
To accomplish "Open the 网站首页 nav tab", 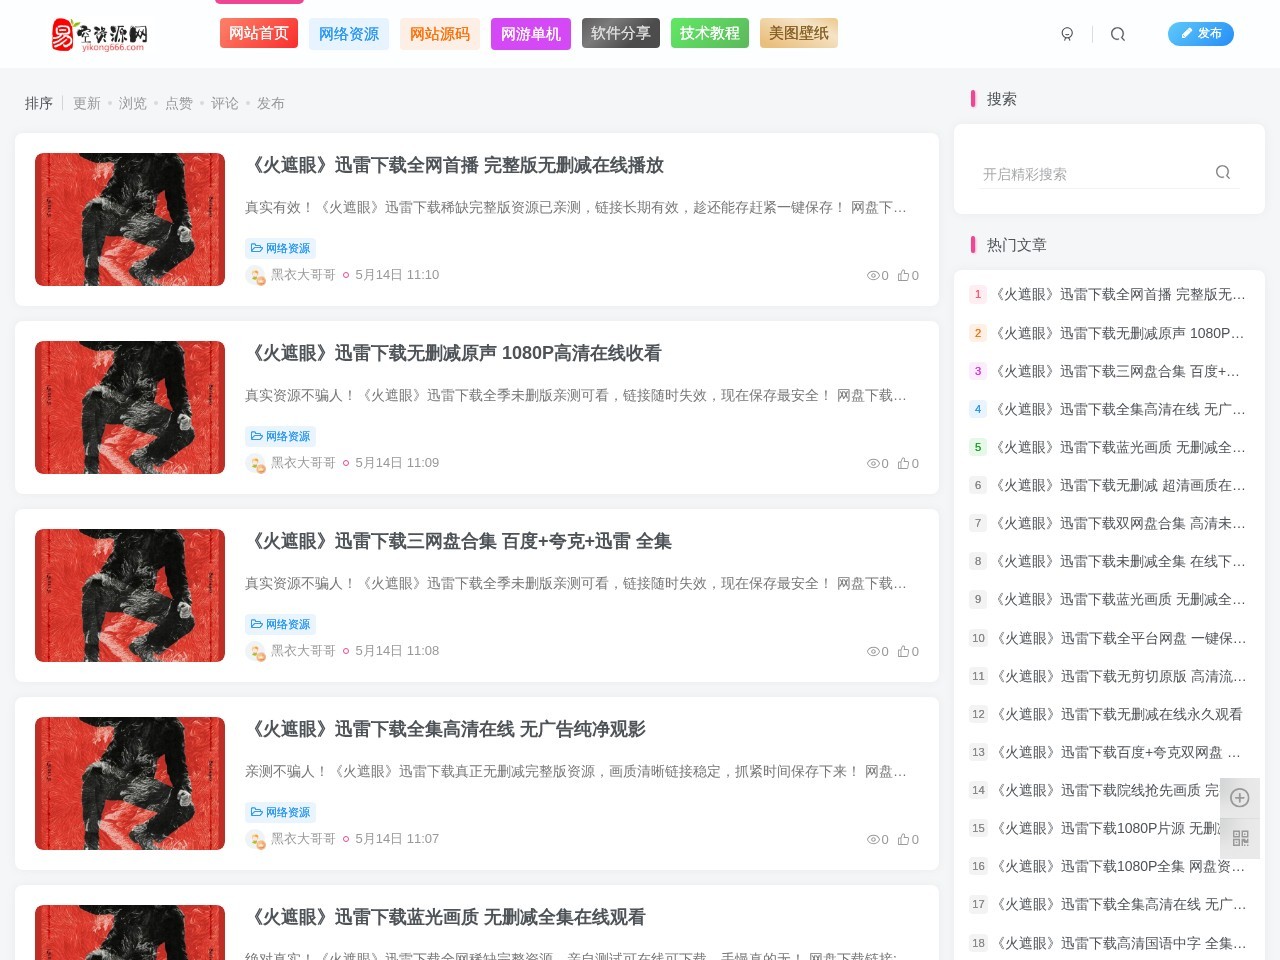I will (259, 33).
